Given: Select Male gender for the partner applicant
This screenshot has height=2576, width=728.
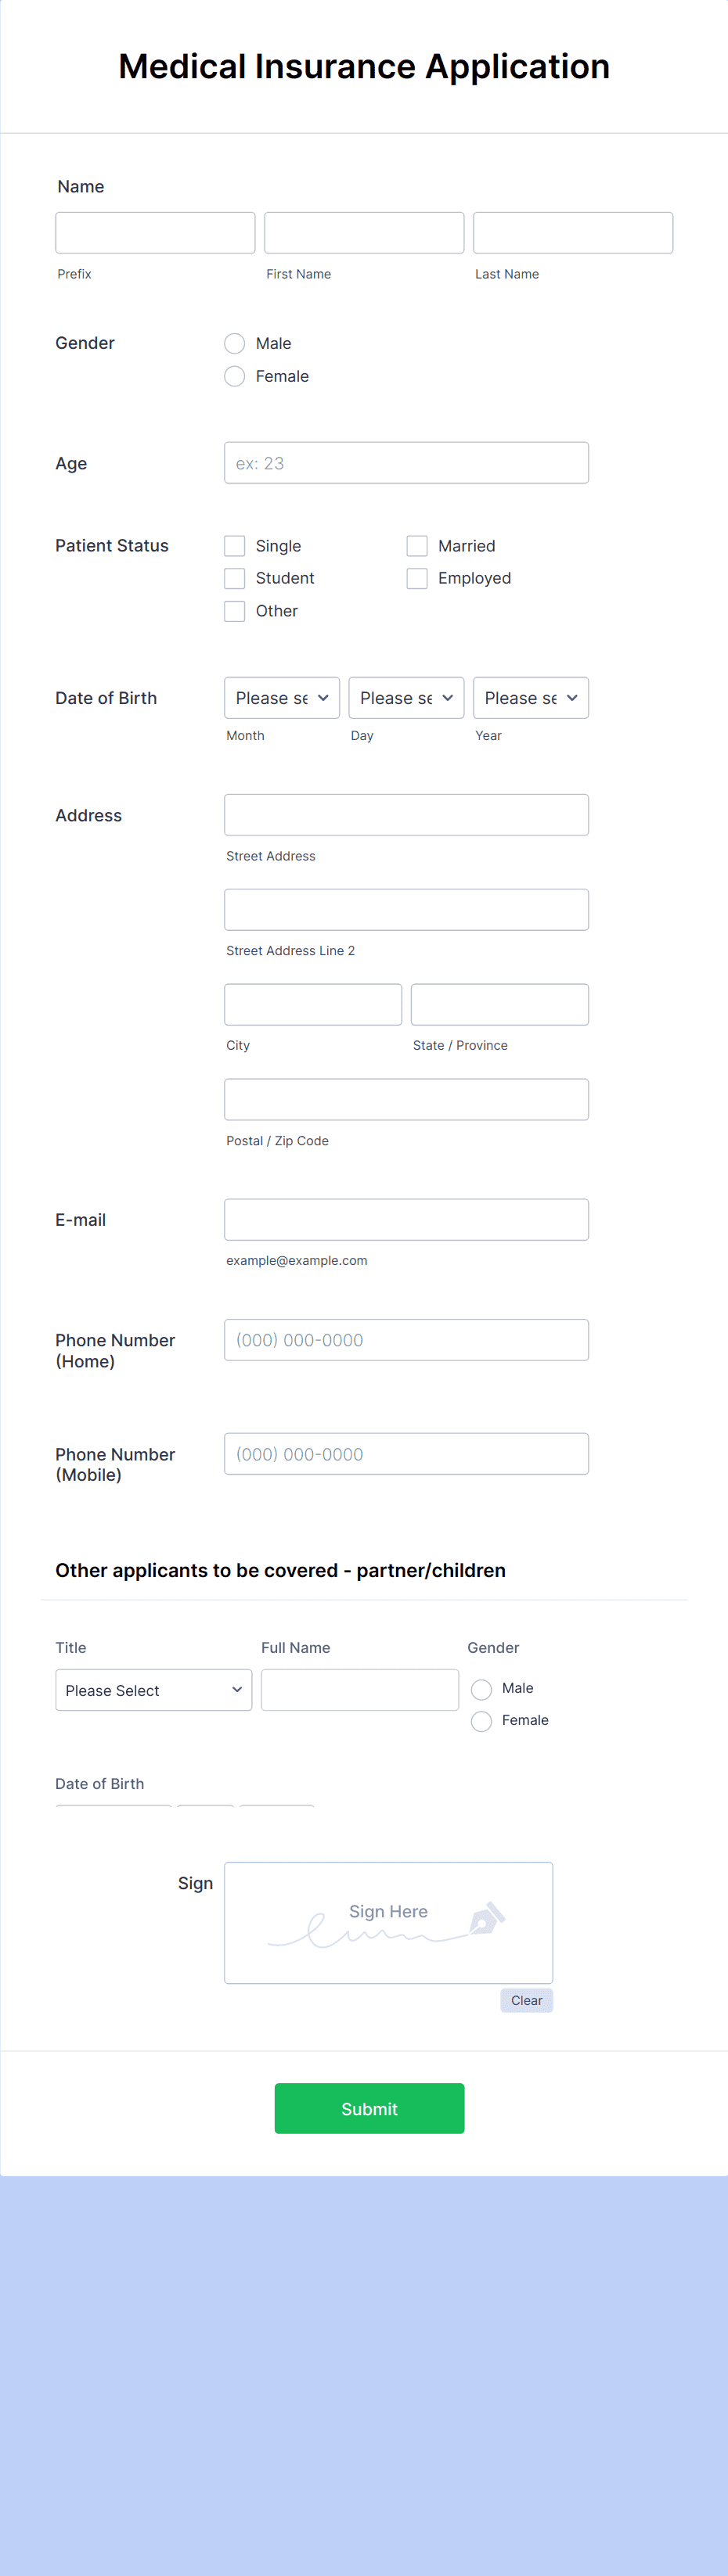Looking at the screenshot, I should point(481,1688).
